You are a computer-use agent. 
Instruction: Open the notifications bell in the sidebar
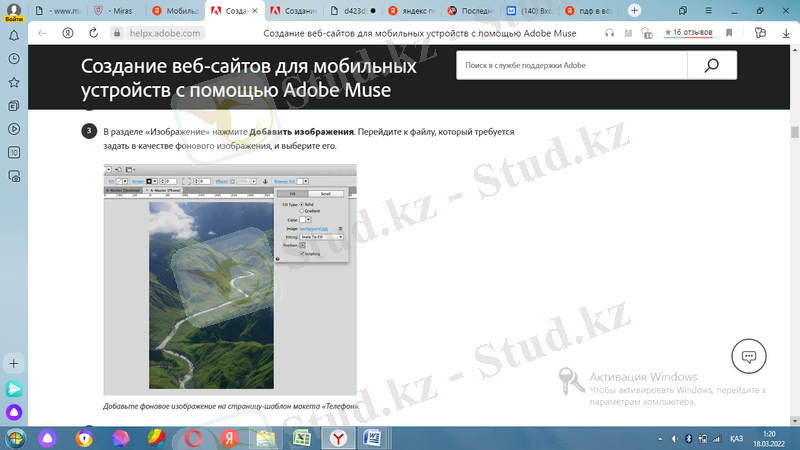(x=14, y=34)
